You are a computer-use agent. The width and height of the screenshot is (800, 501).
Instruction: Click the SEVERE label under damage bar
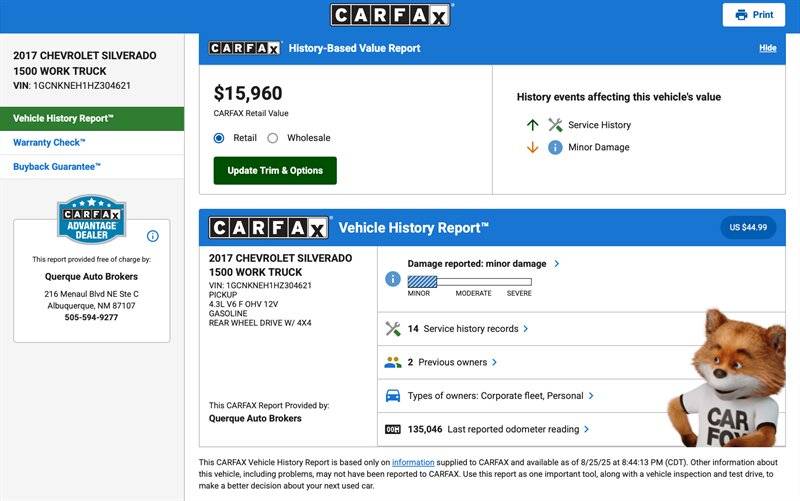coord(519,293)
